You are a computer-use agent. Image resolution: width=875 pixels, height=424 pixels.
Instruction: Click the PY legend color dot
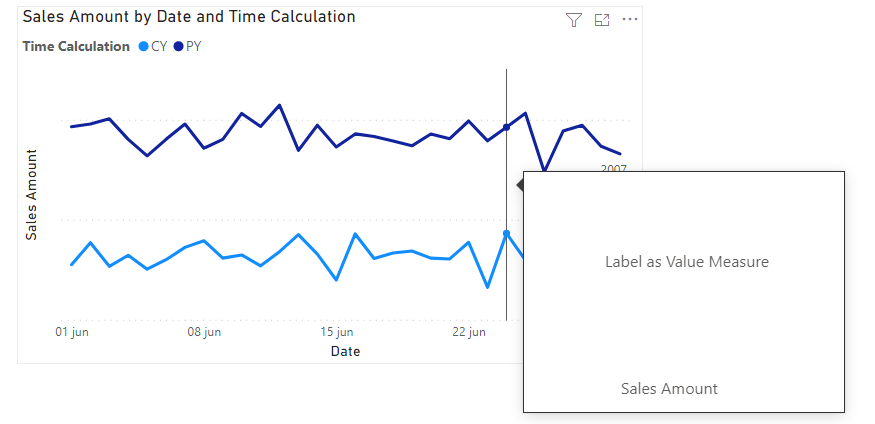click(x=179, y=46)
